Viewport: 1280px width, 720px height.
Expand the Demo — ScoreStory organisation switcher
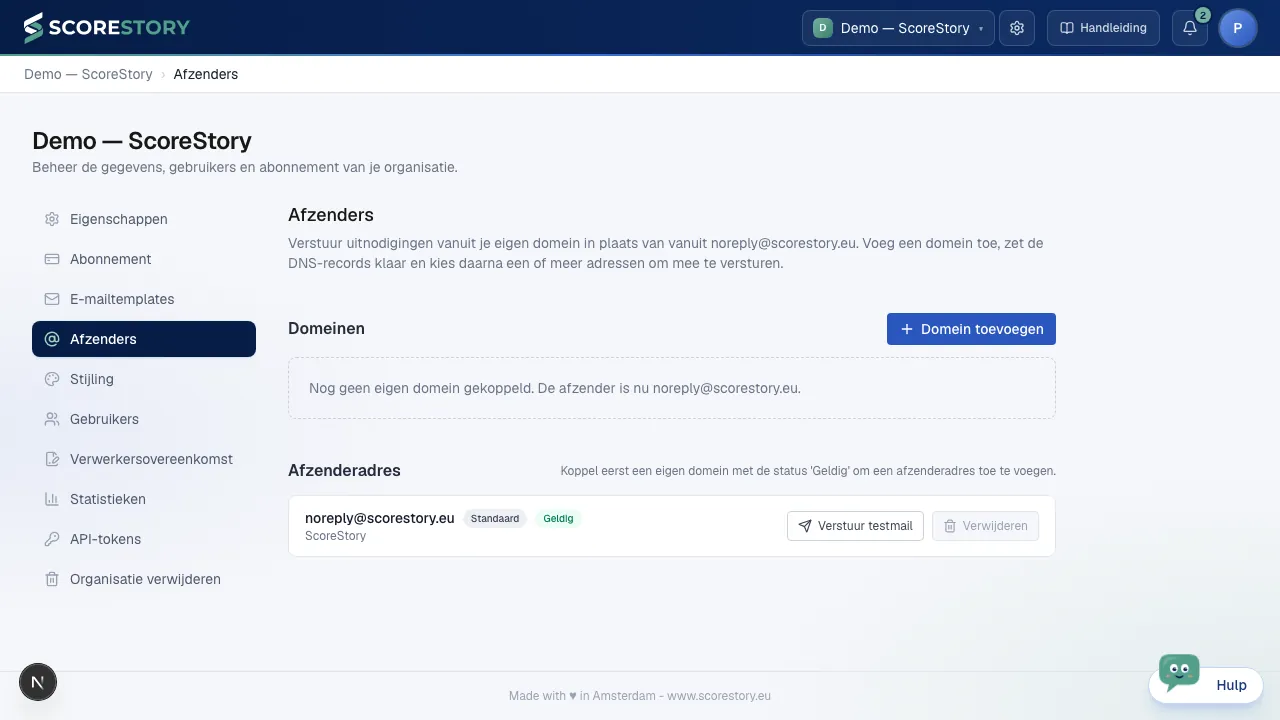tap(898, 28)
